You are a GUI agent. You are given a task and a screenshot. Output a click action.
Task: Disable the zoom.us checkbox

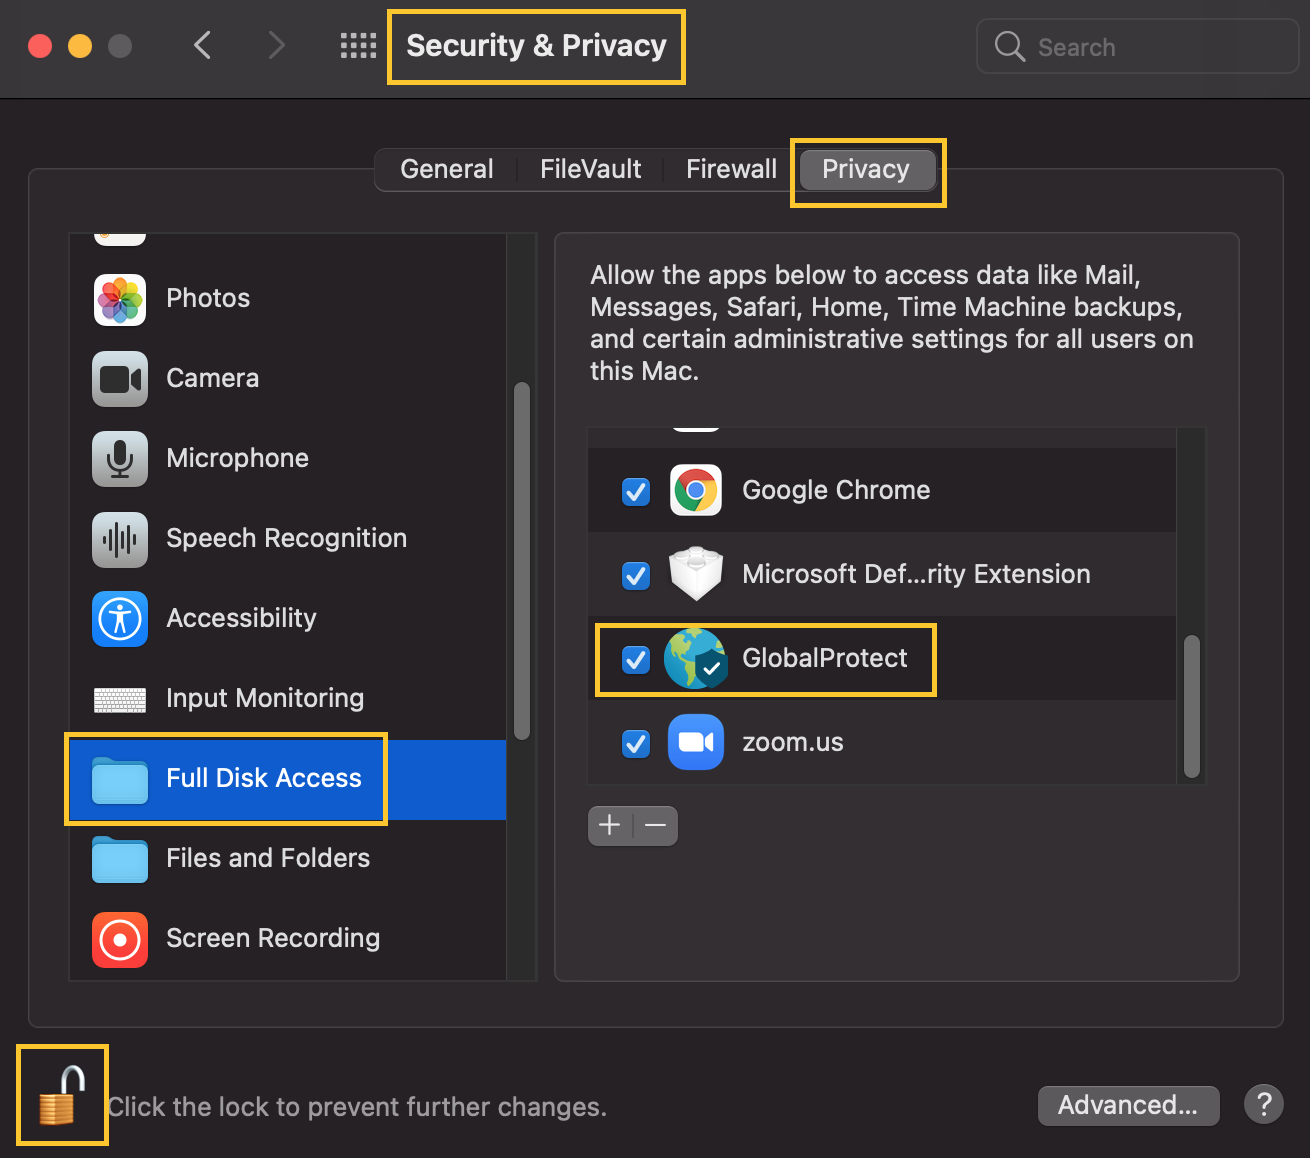(636, 743)
